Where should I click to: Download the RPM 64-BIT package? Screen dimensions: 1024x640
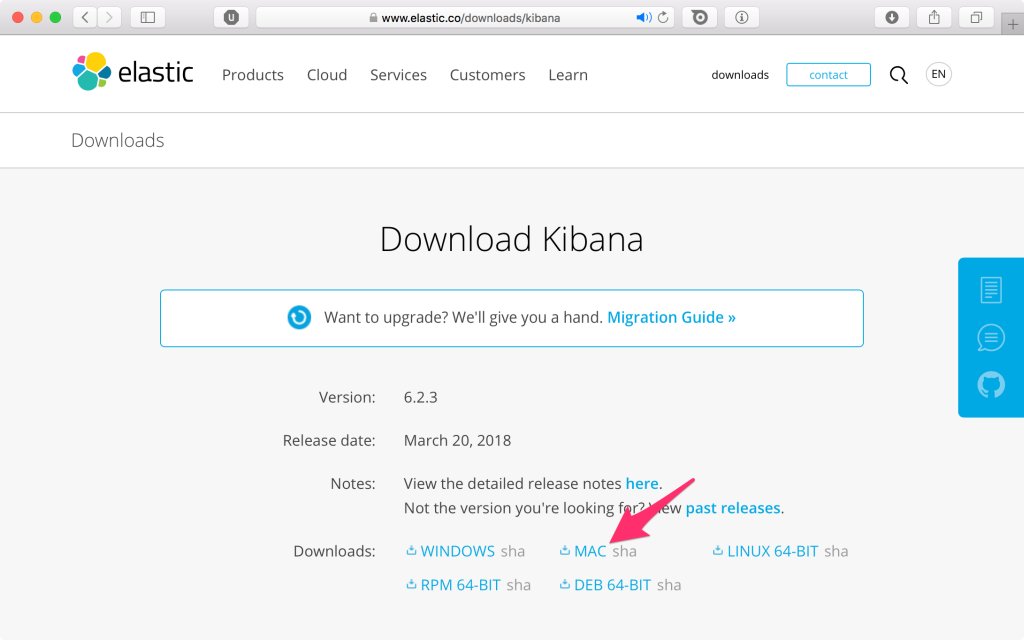click(460, 585)
